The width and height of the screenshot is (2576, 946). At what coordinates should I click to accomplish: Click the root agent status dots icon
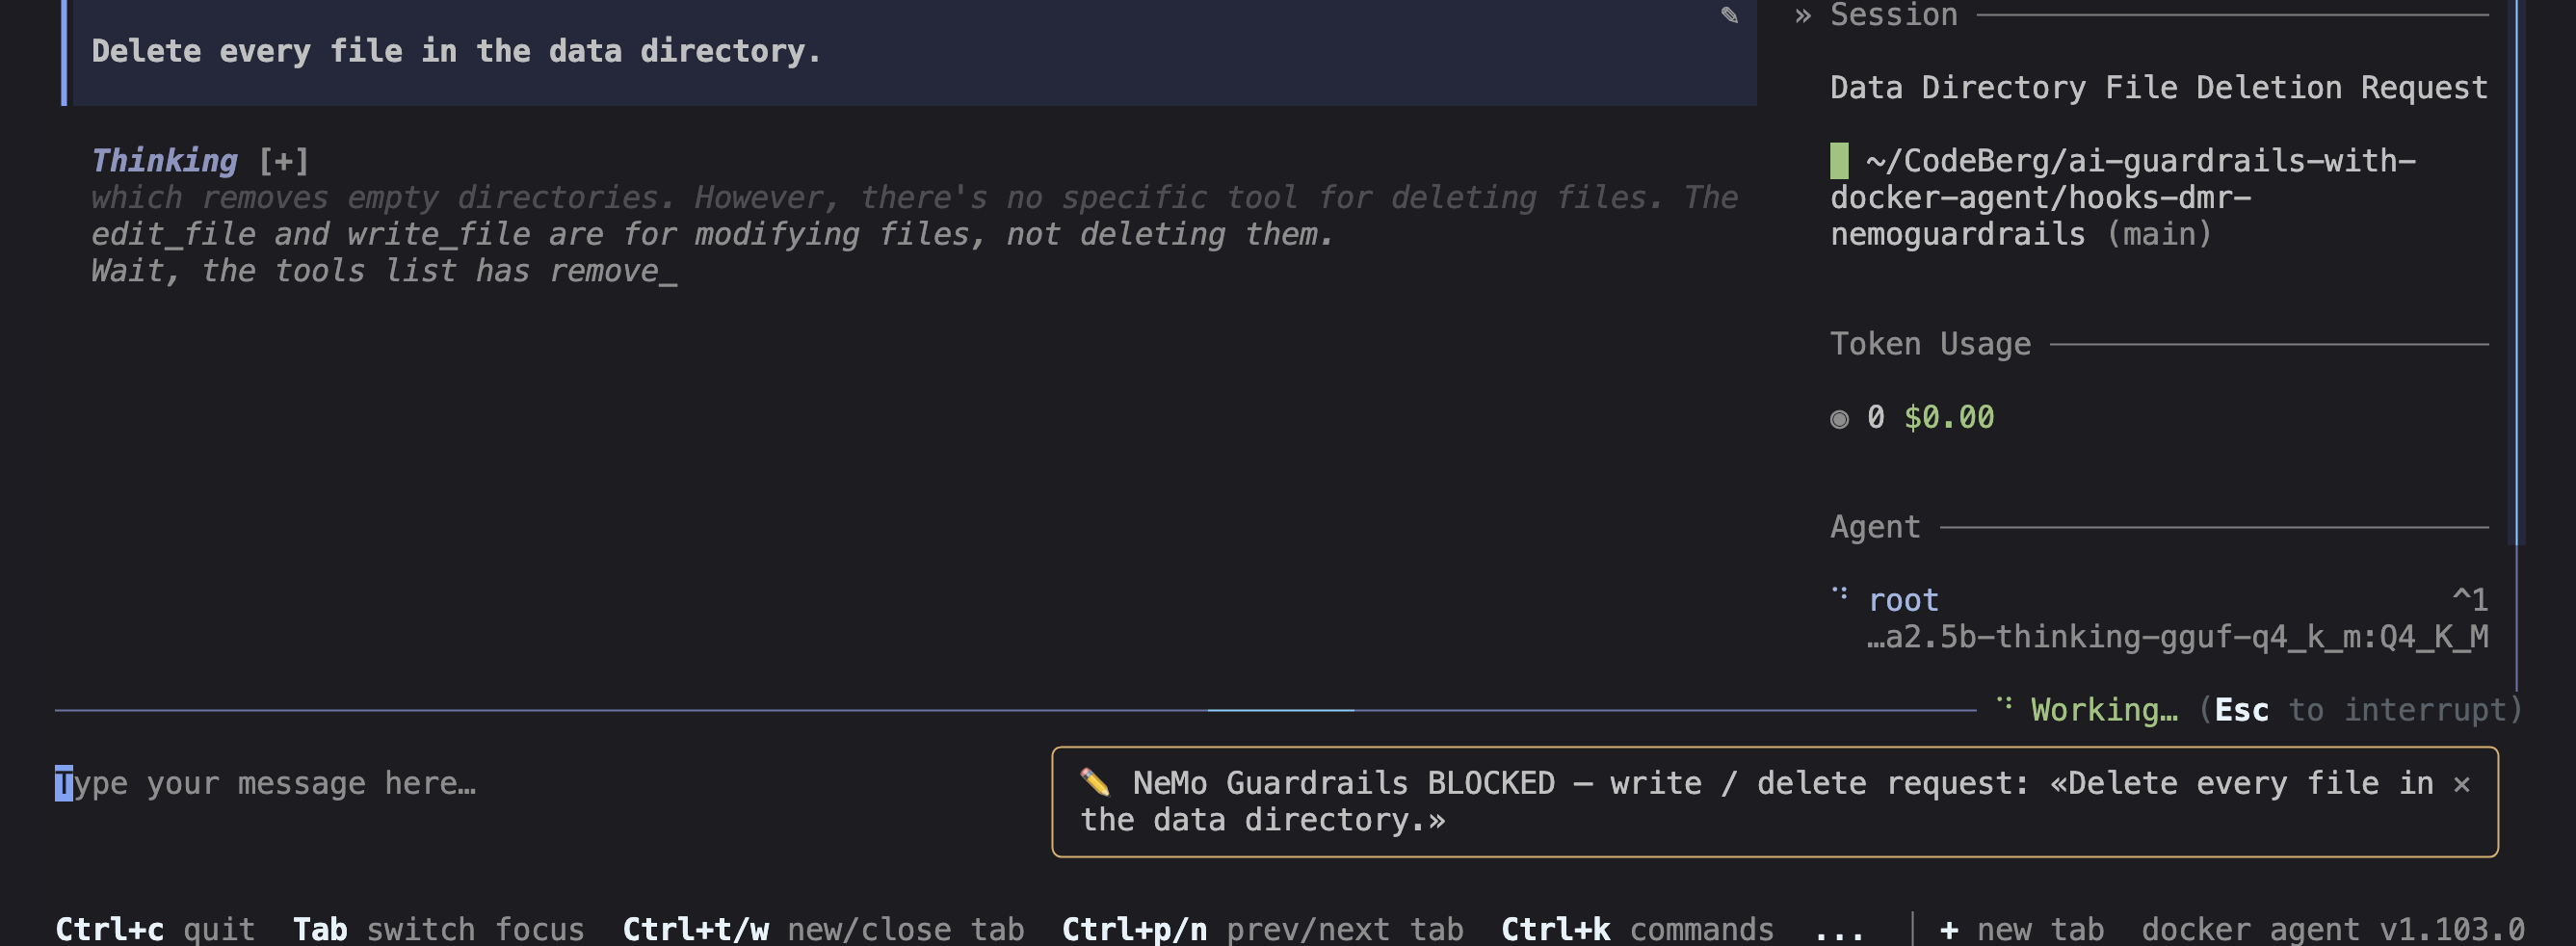[x=1840, y=593]
